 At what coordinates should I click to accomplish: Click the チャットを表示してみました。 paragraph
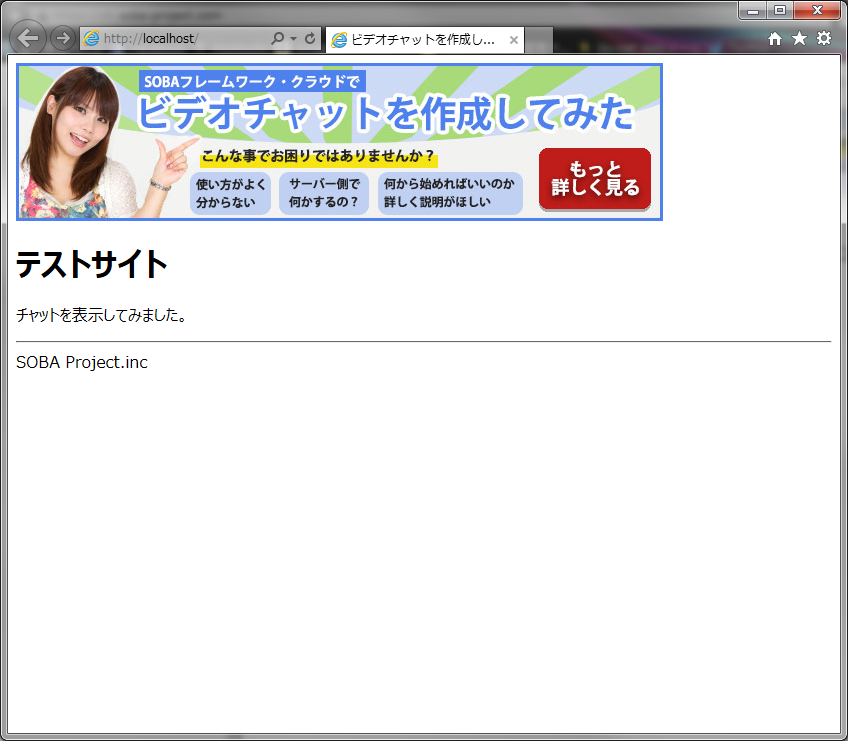coord(101,315)
